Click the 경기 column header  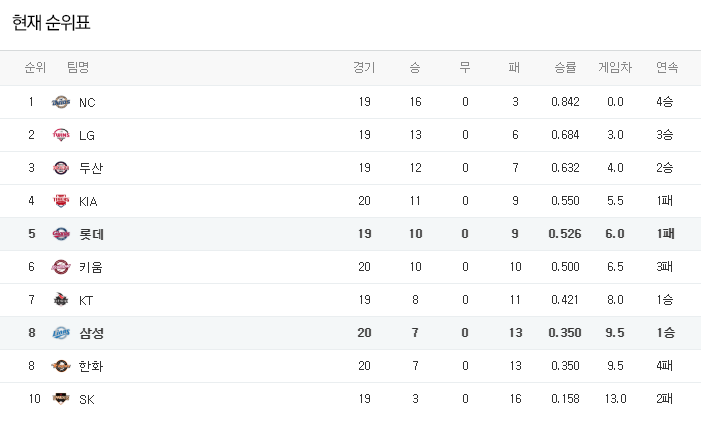point(364,68)
